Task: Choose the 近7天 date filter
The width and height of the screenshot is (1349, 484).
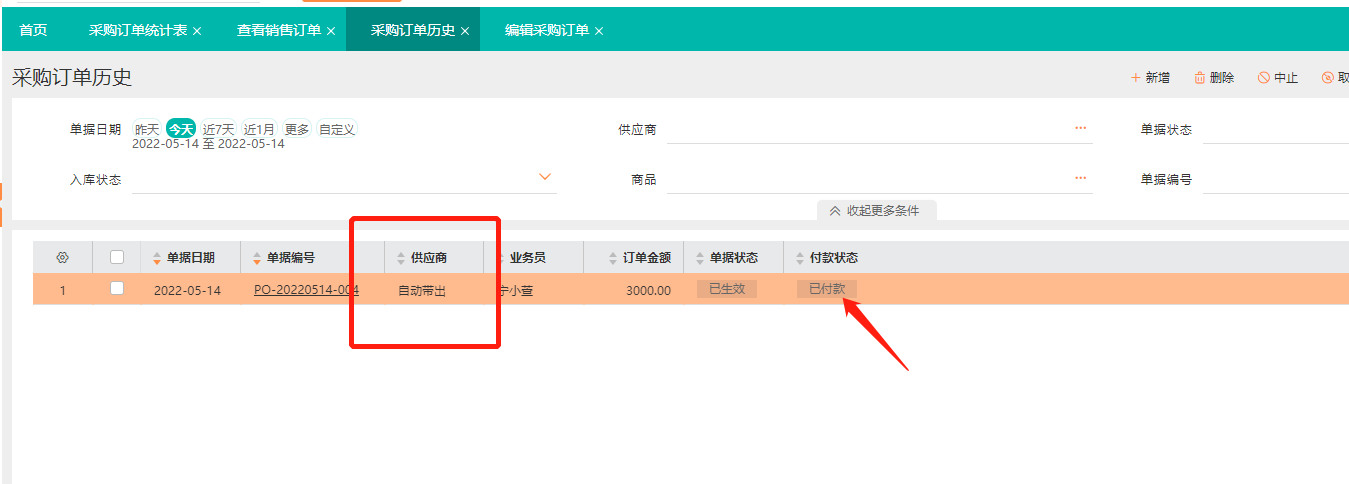Action: 218,129
